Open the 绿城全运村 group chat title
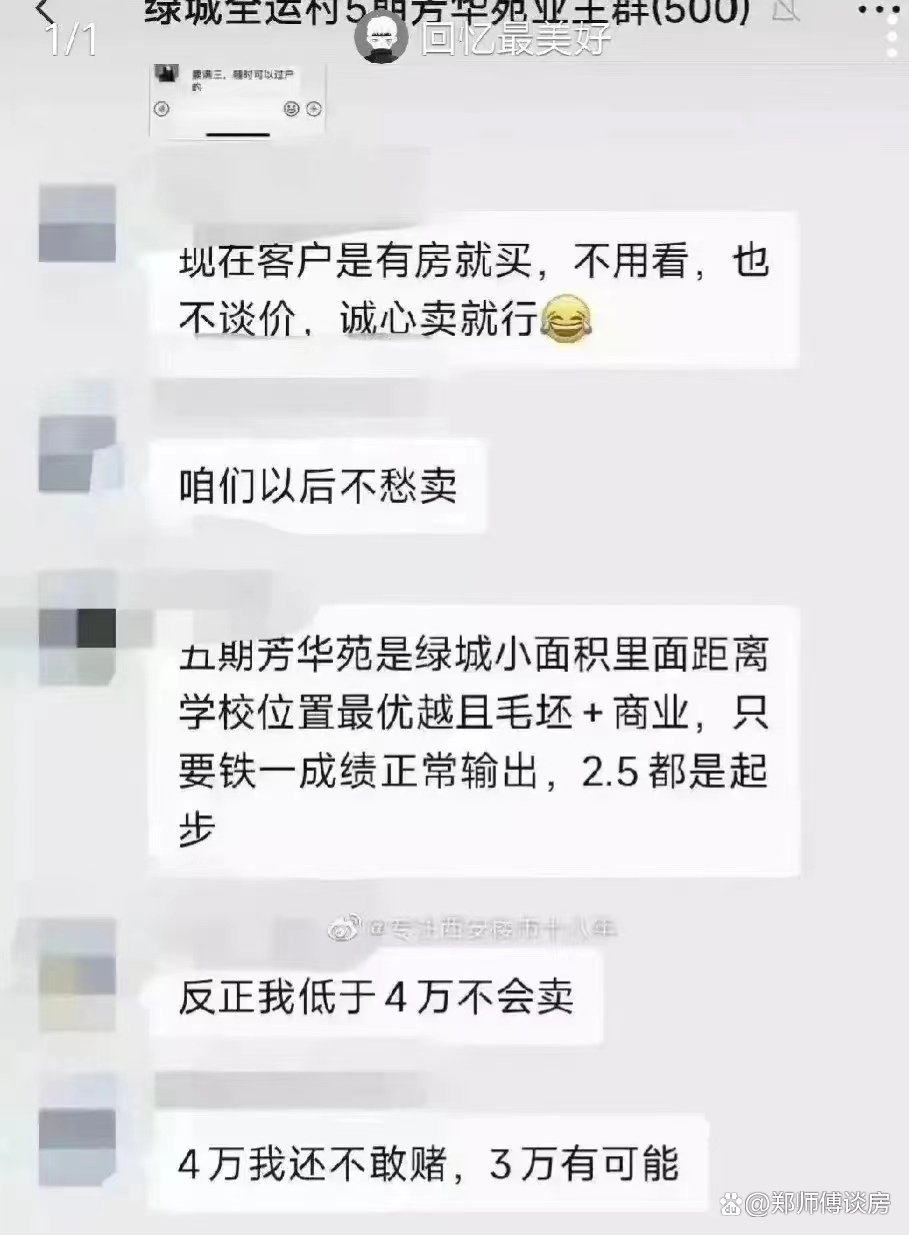Image resolution: width=909 pixels, height=1235 pixels. pos(447,11)
